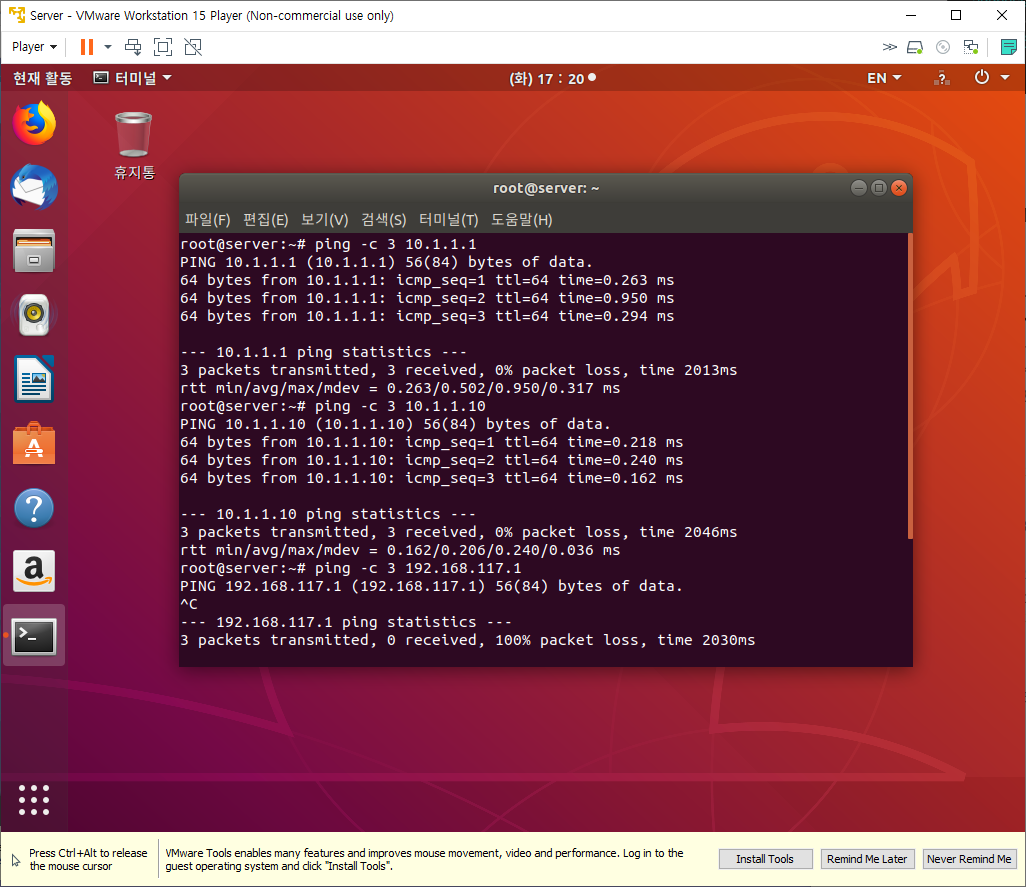Click the terminal vertical scrollbar
The image size is (1026, 887).
910,386
